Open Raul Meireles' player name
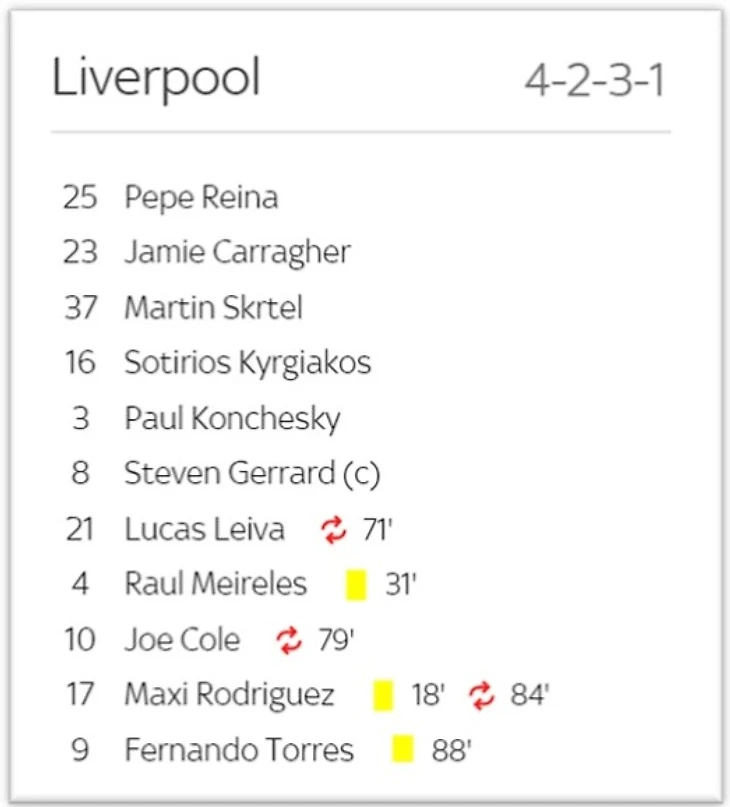Image resolution: width=730 pixels, height=807 pixels. (215, 585)
